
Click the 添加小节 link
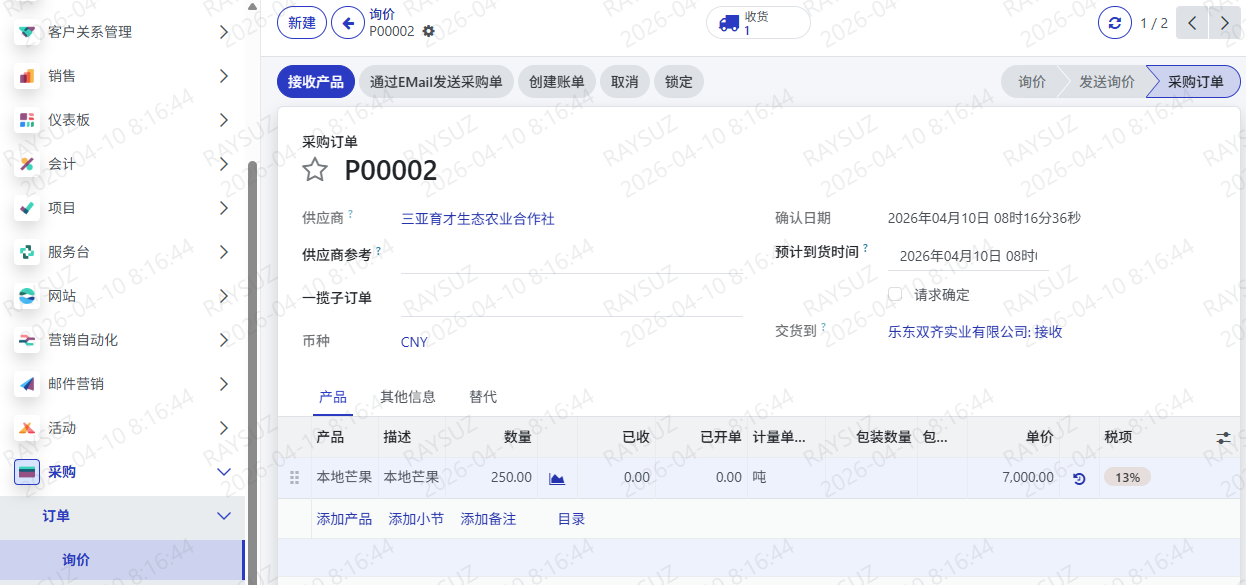click(x=416, y=519)
